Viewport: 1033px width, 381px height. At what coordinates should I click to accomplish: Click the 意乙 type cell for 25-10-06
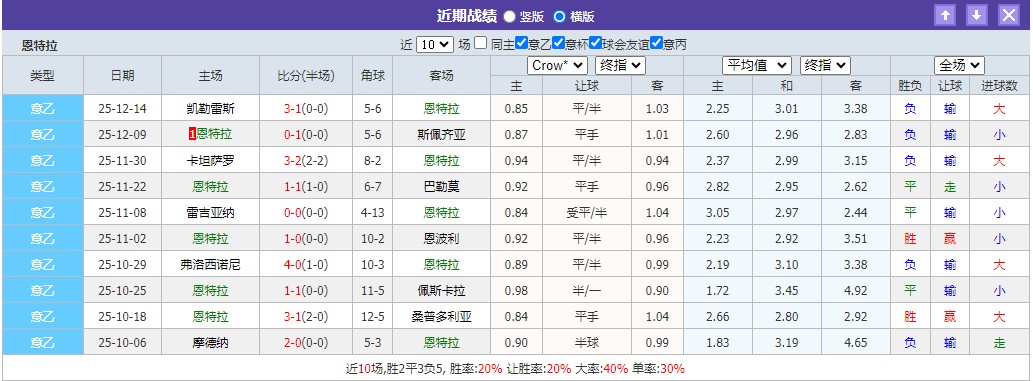(43, 342)
